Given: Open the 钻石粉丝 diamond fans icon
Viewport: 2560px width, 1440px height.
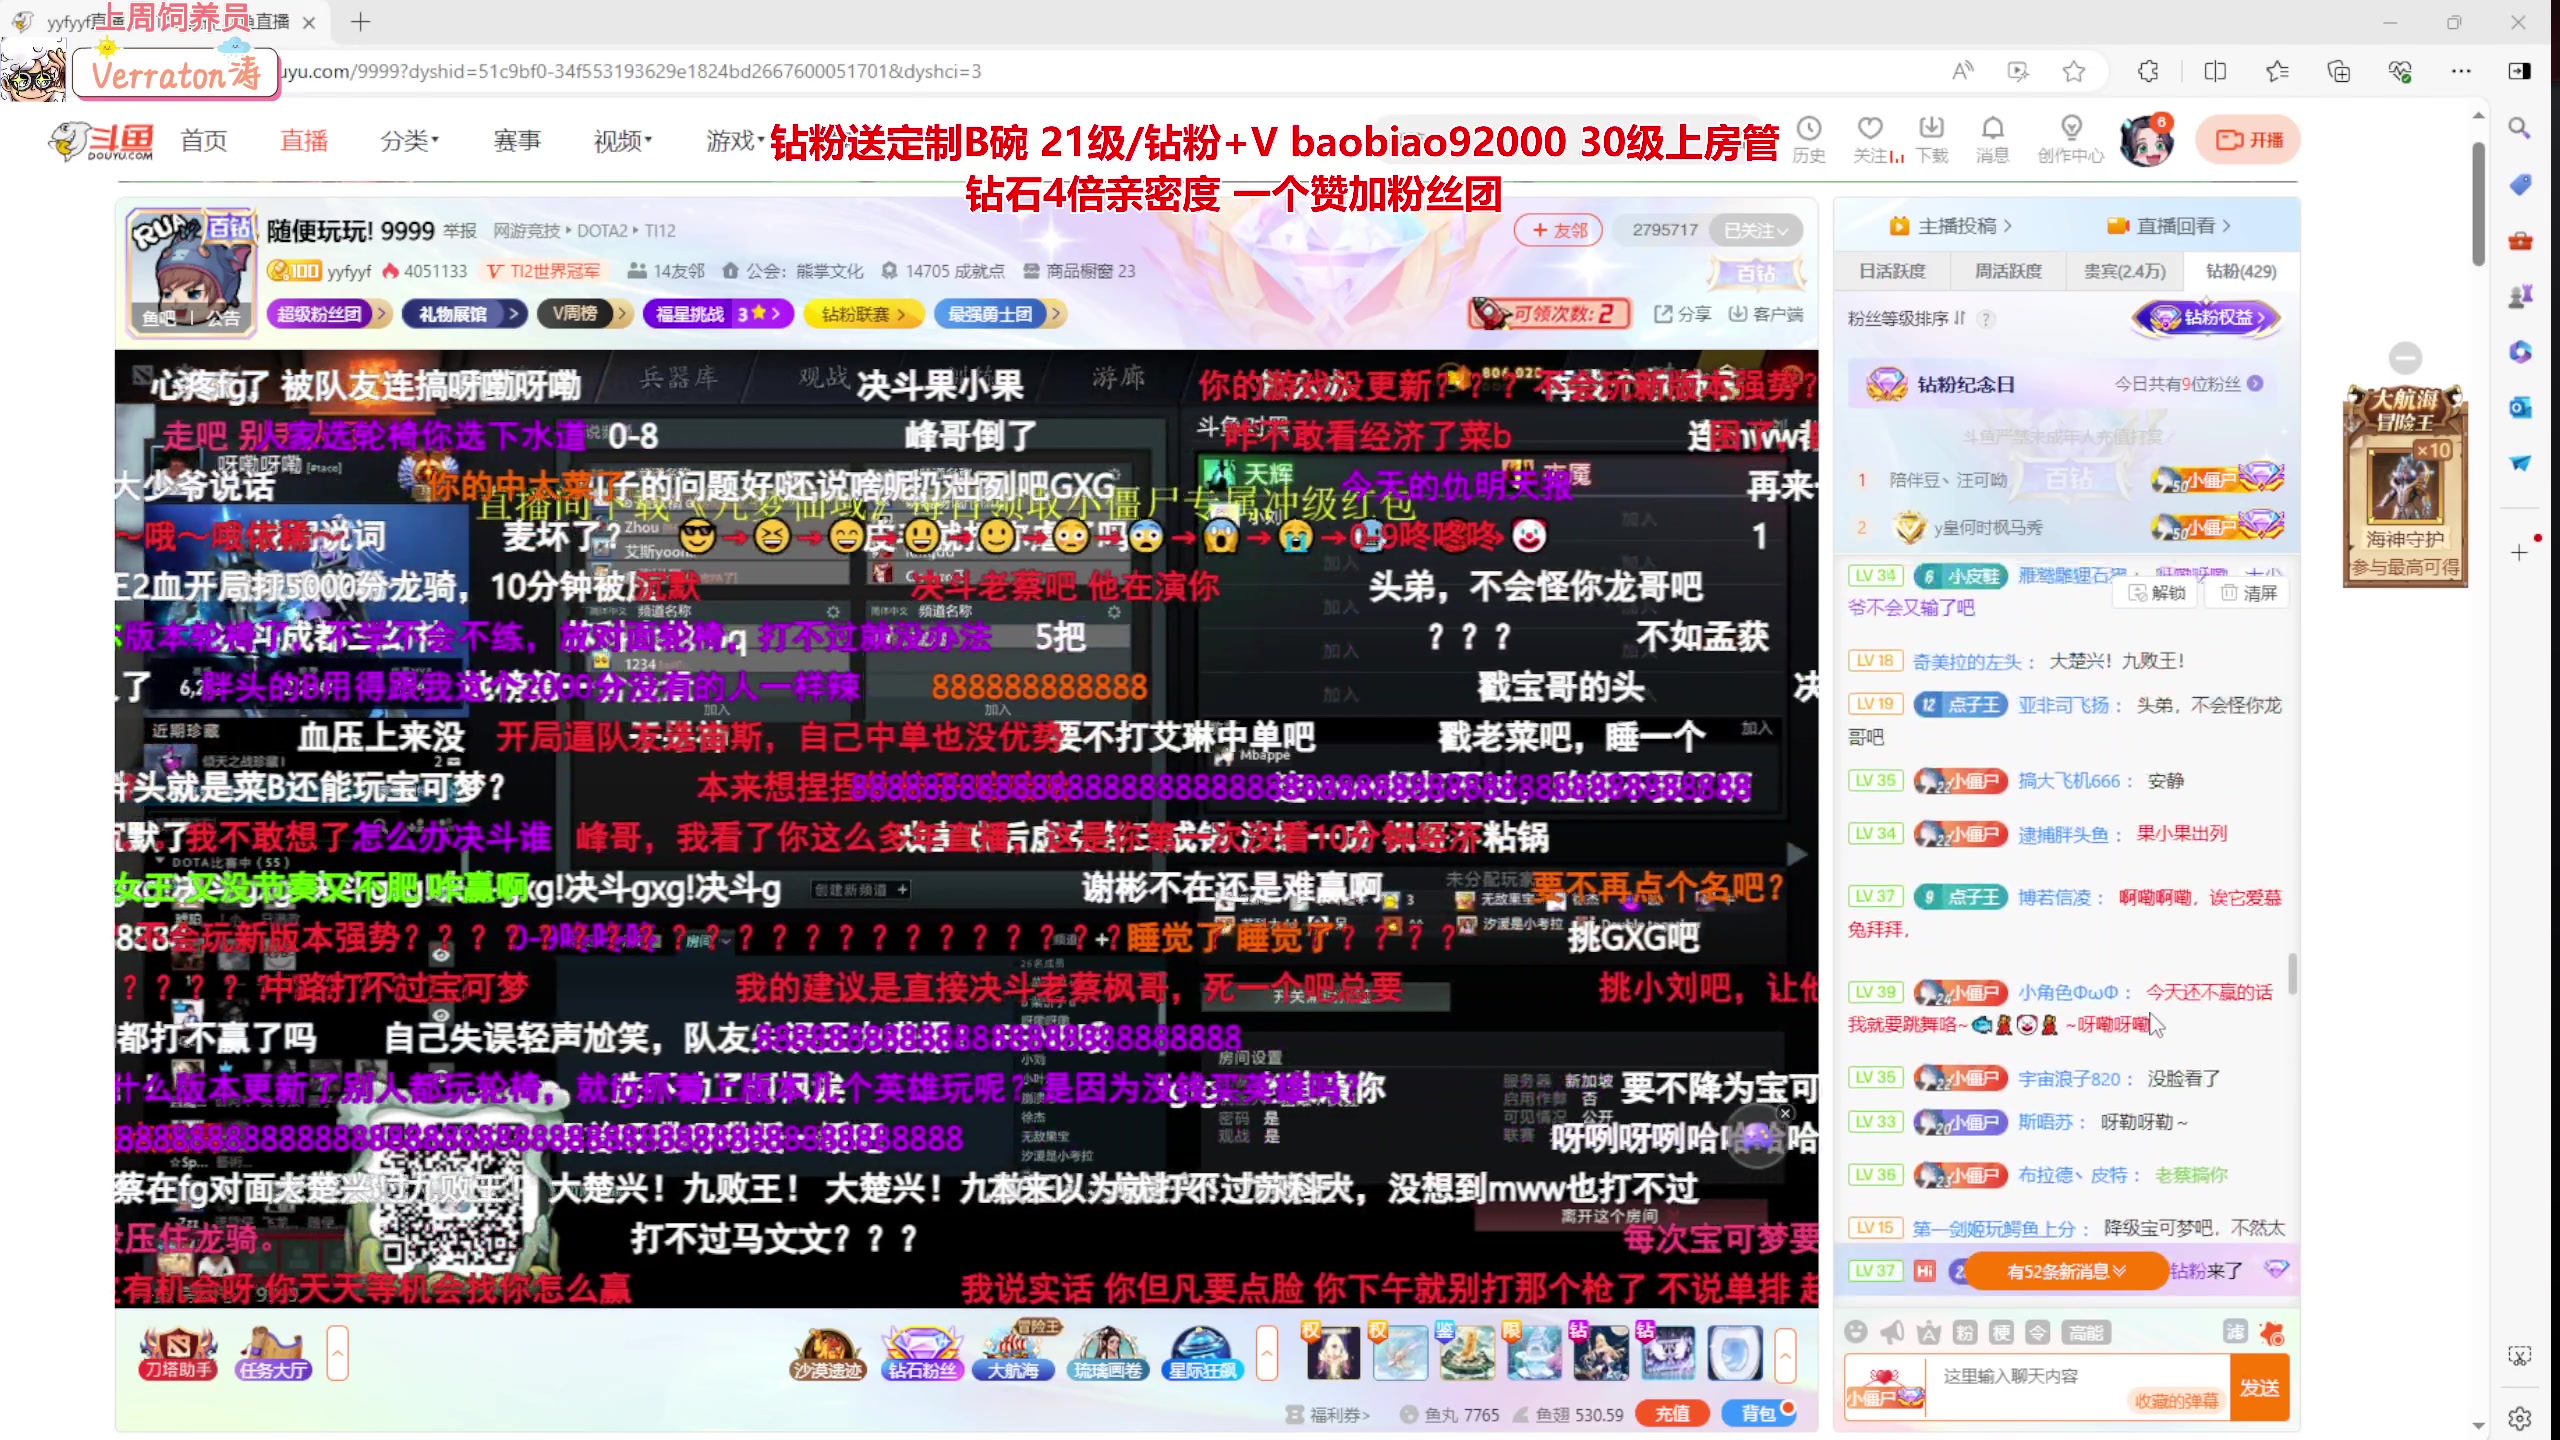Looking at the screenshot, I should coord(922,1354).
